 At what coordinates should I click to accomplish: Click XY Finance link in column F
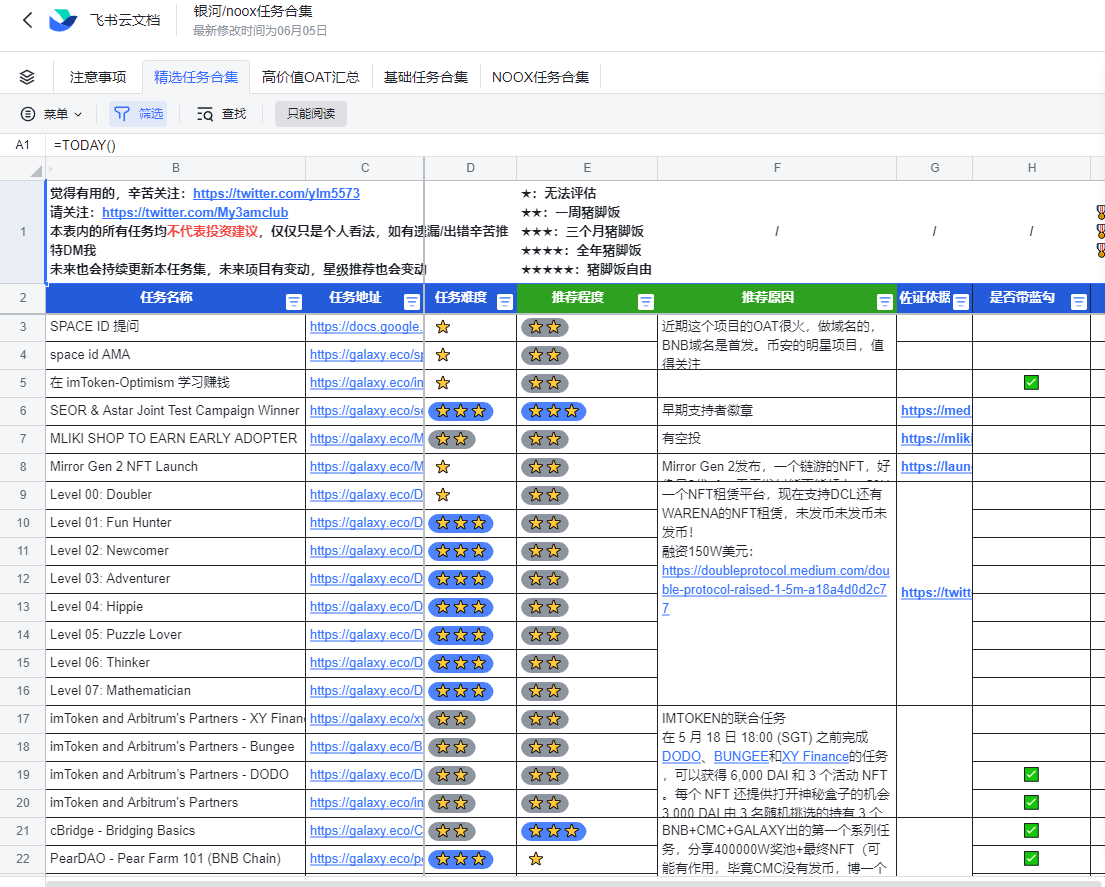[x=815, y=756]
